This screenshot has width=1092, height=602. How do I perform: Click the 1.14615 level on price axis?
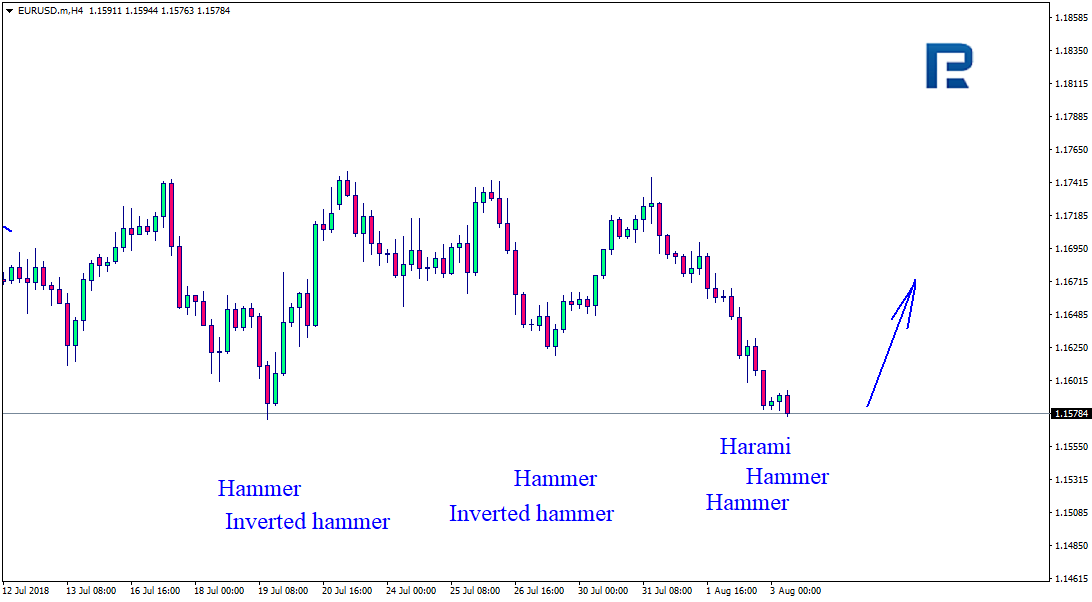1069,579
